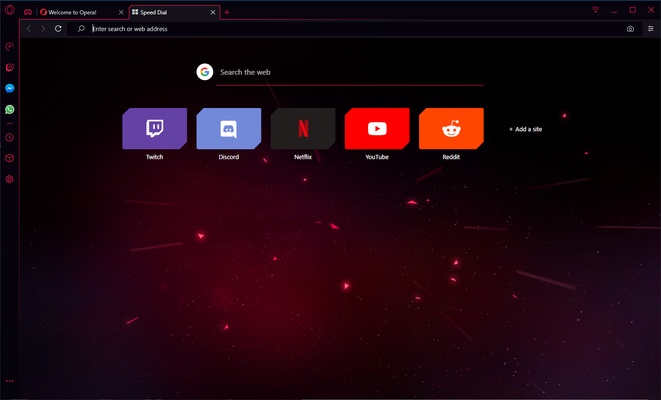Open History clock icon in sidebar
The width and height of the screenshot is (661, 400).
pos(9,137)
